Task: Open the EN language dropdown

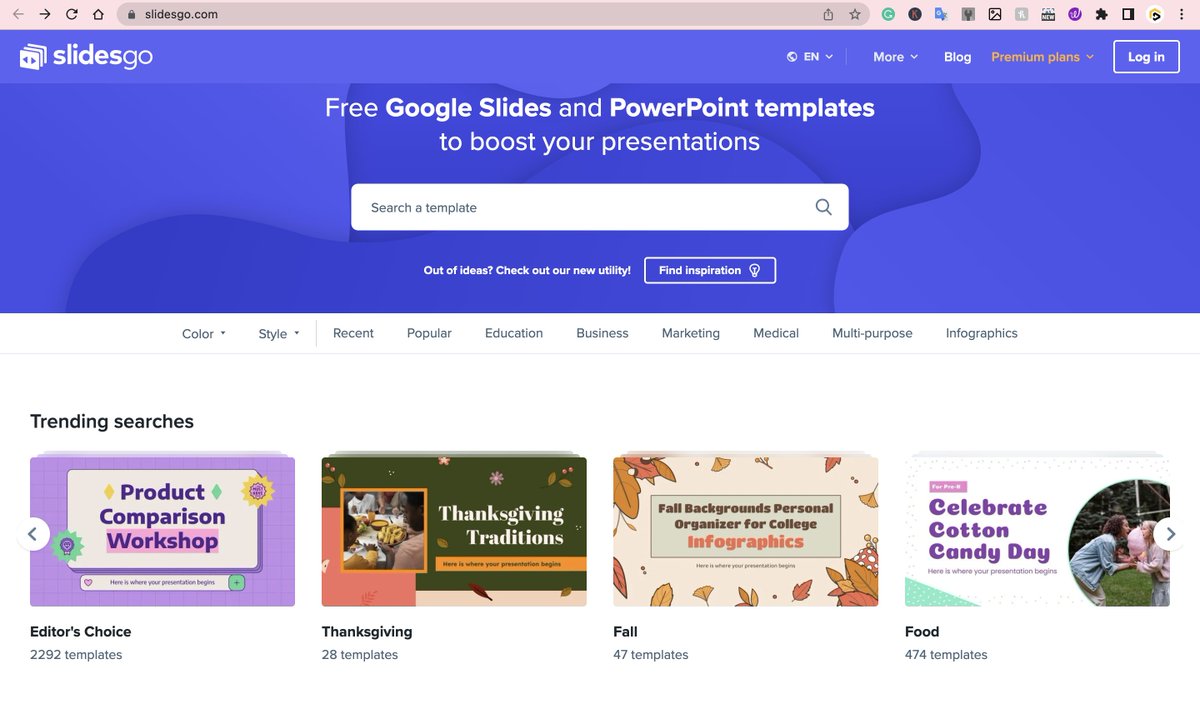Action: click(x=810, y=57)
